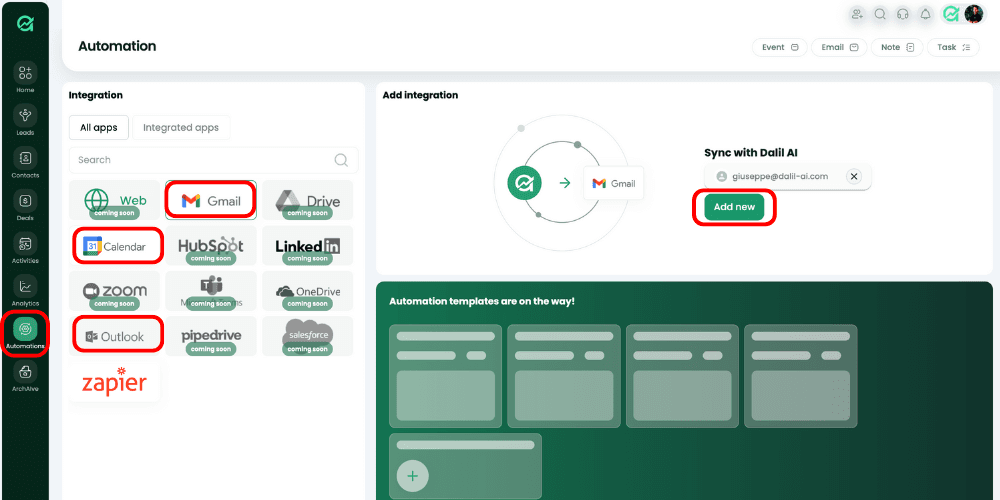Select Microsoft Teams tile
The image size is (1000, 500).
(211, 291)
